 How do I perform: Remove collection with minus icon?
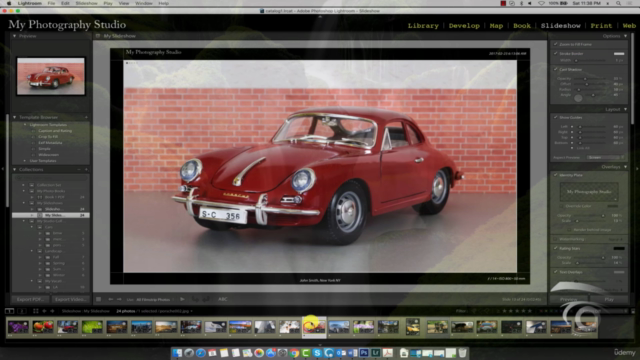click(79, 169)
